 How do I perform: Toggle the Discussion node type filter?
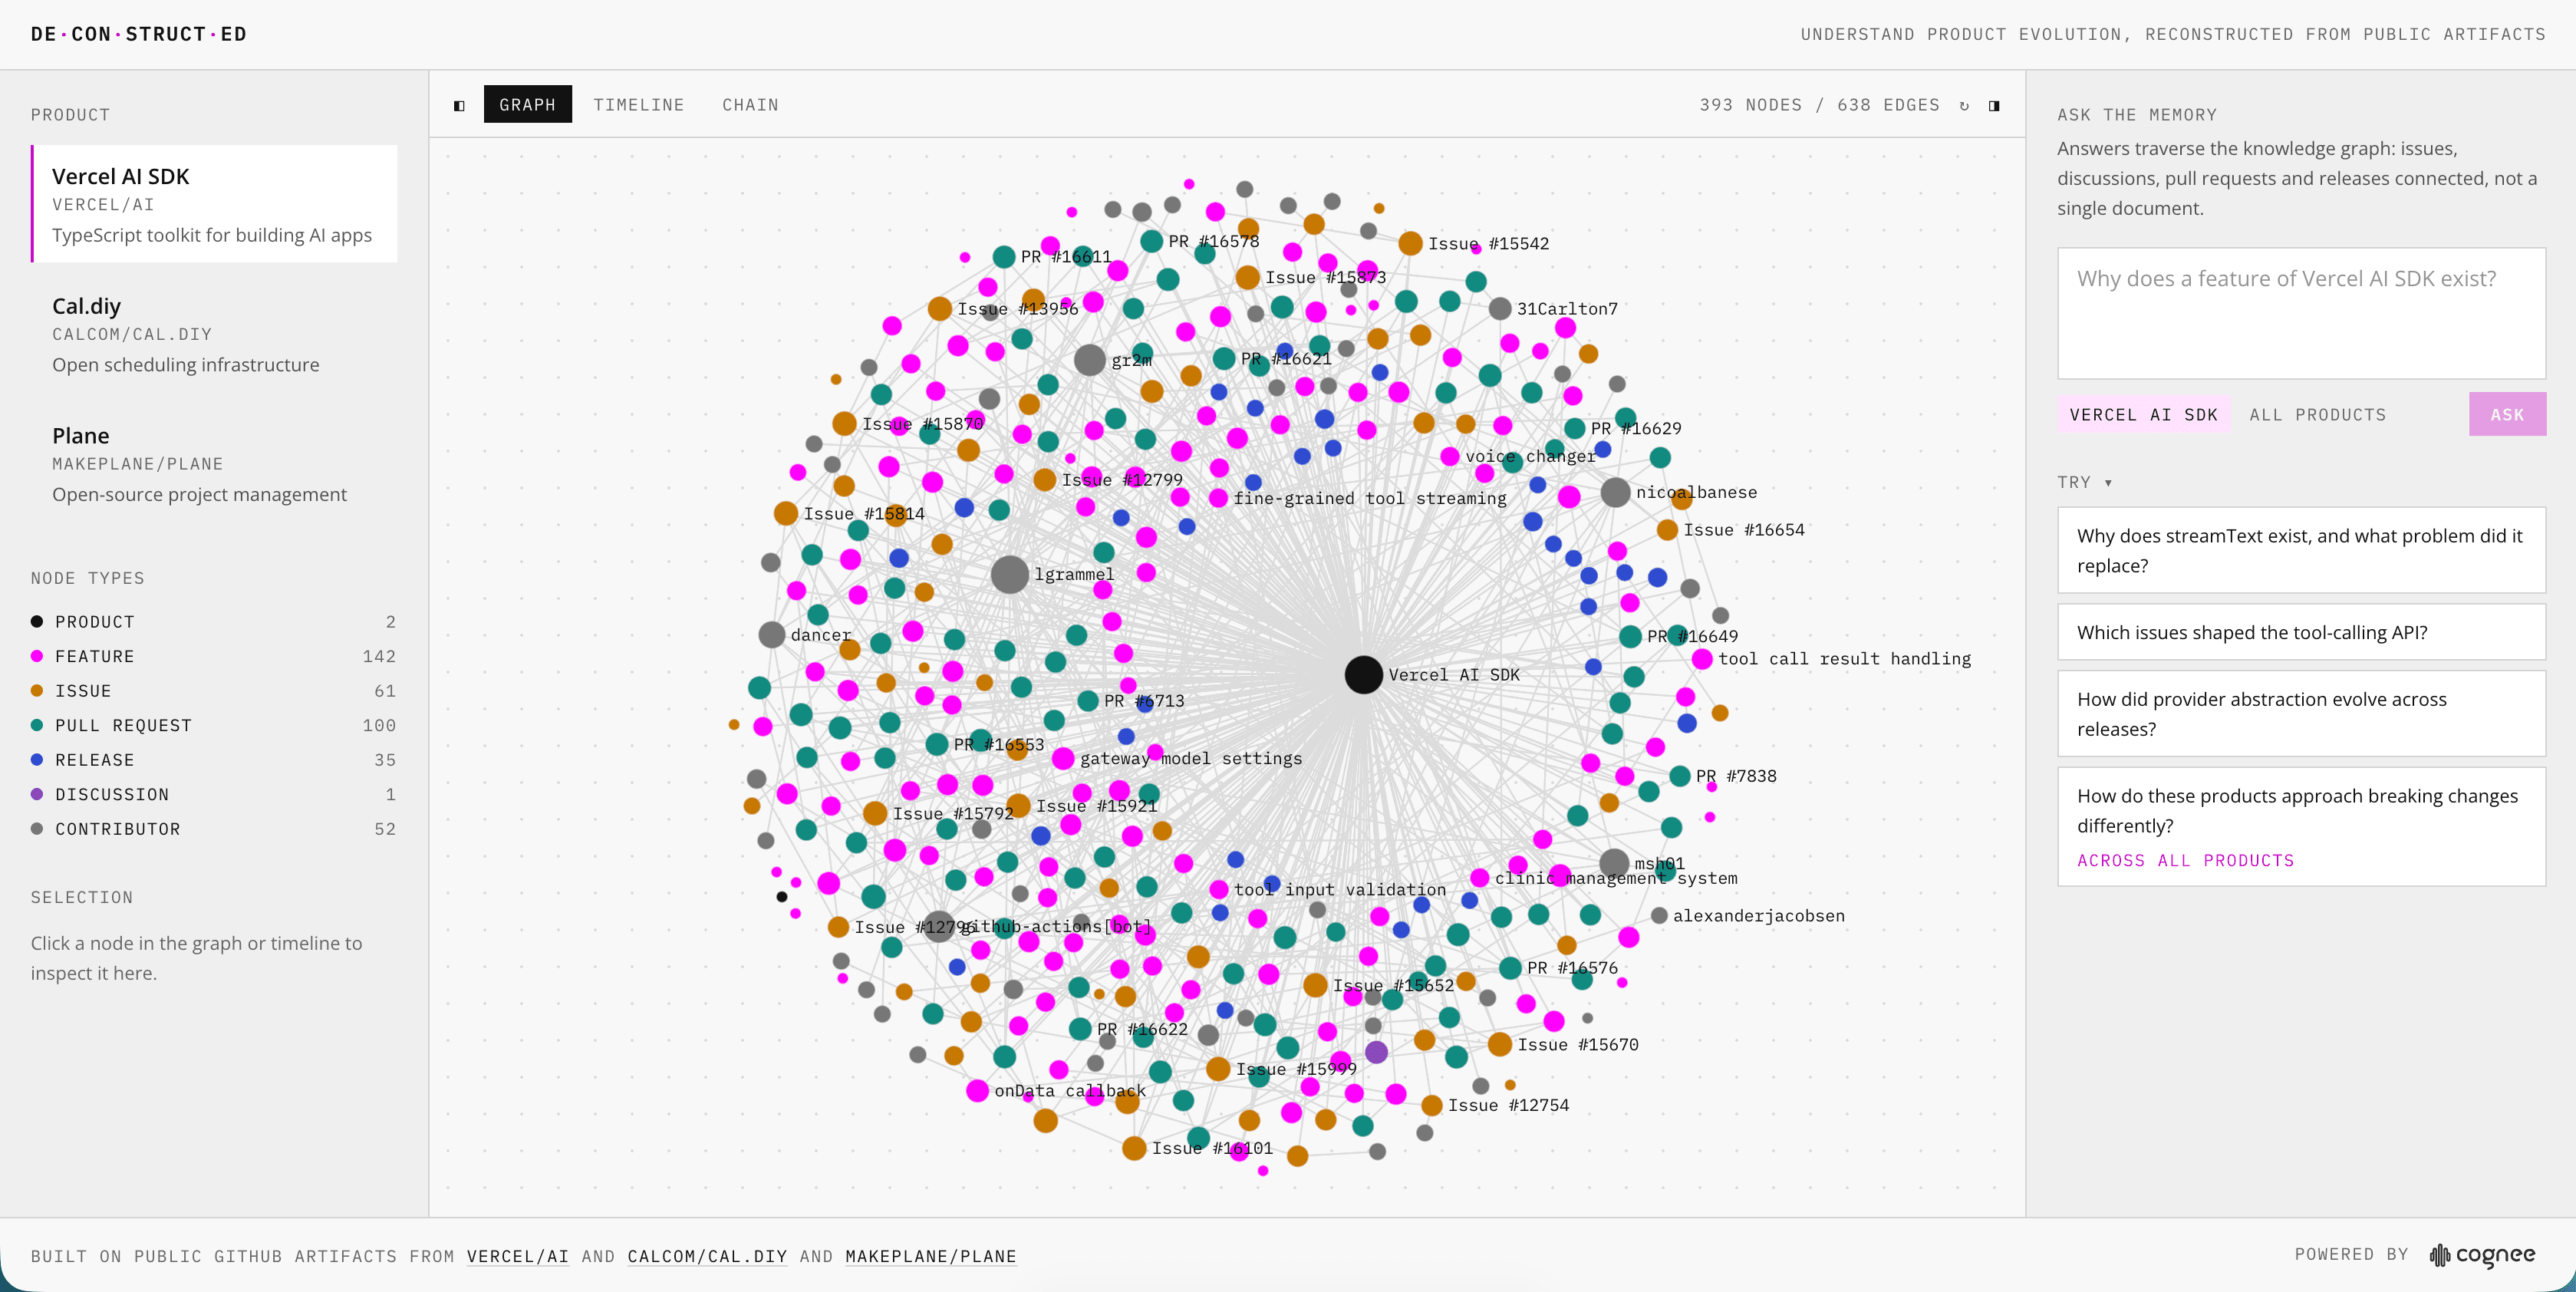coord(213,794)
